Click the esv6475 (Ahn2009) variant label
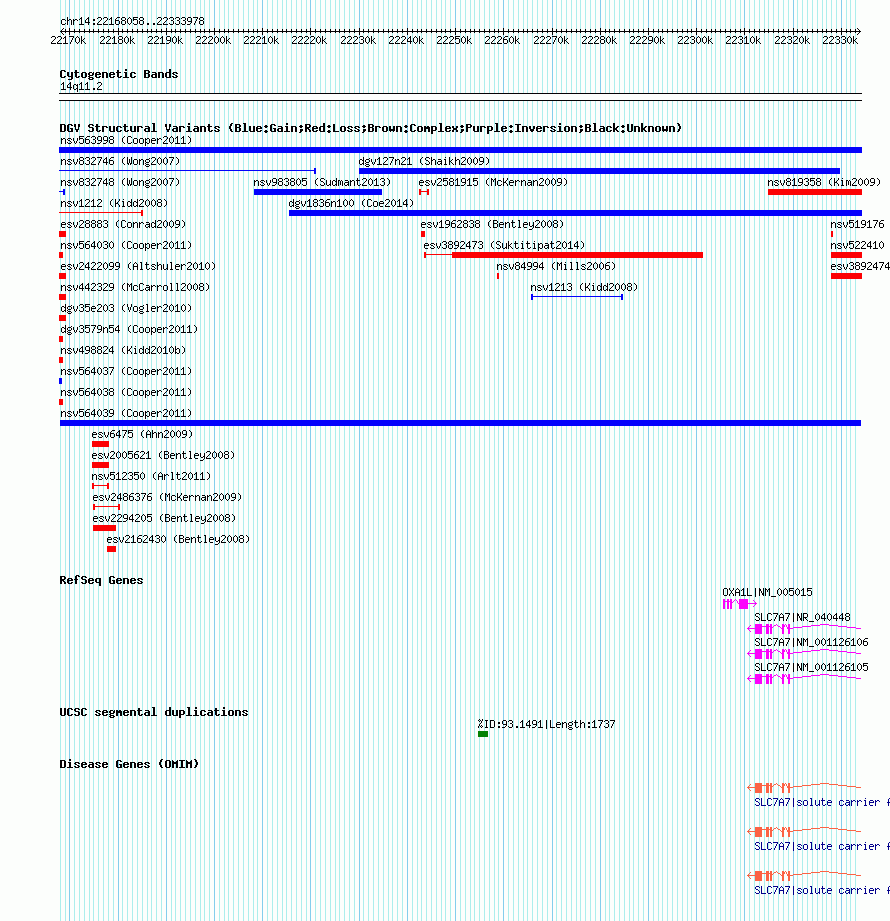890x921 pixels. [x=142, y=435]
